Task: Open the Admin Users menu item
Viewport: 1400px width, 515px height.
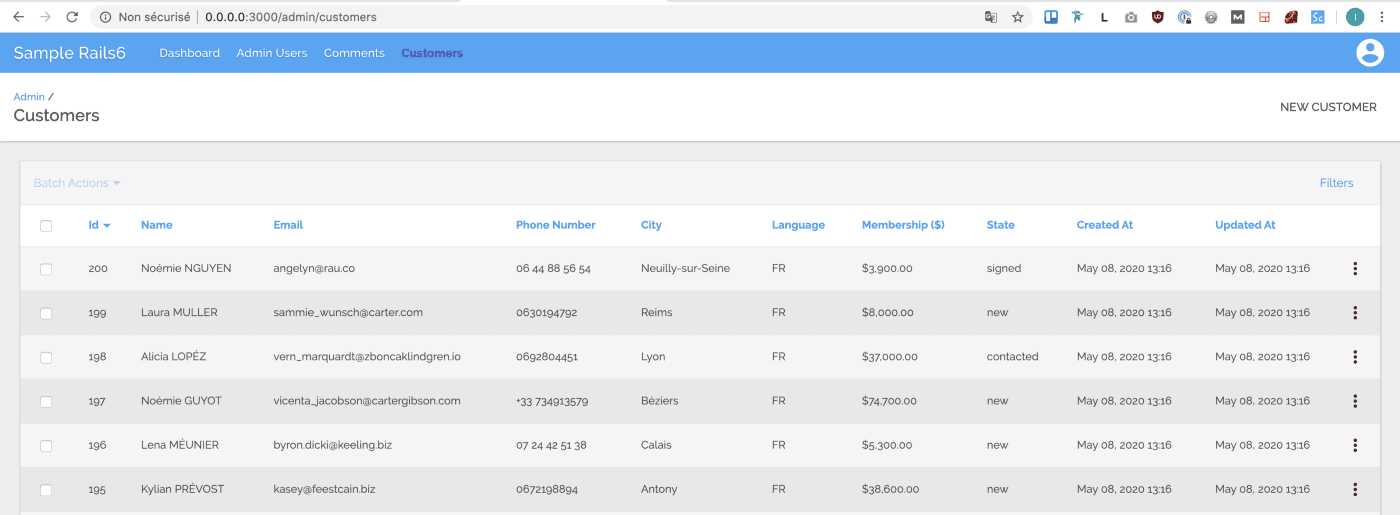Action: [272, 53]
